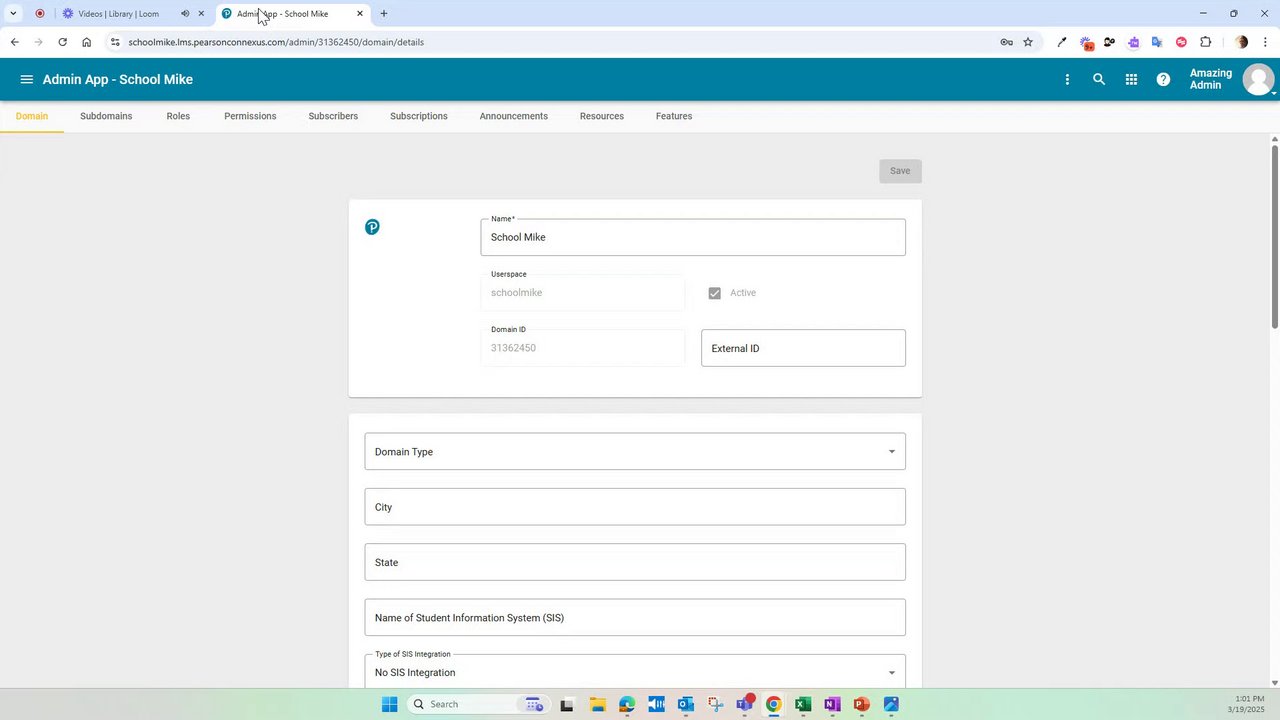1280x720 pixels.
Task: Toggle the Active checkbox
Action: [714, 293]
